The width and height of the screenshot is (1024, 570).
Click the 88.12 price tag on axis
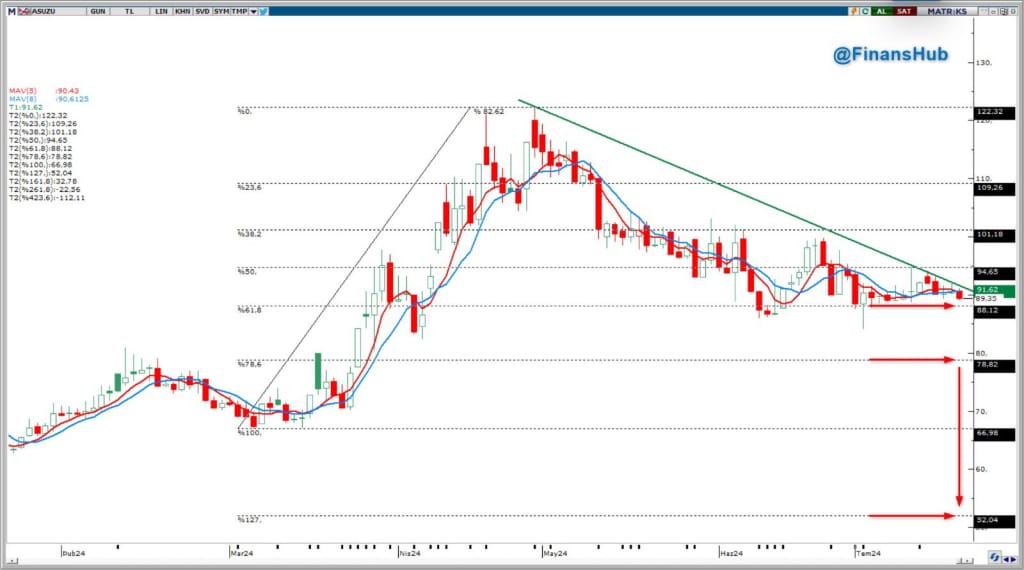click(x=994, y=311)
